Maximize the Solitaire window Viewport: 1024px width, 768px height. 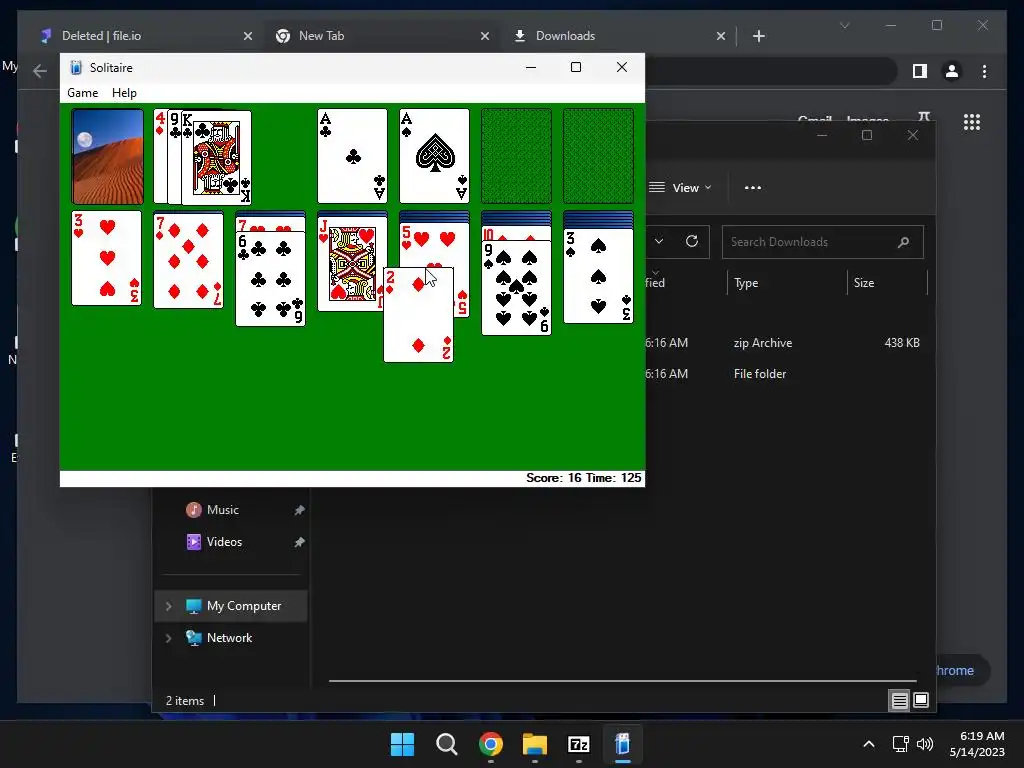coord(576,67)
